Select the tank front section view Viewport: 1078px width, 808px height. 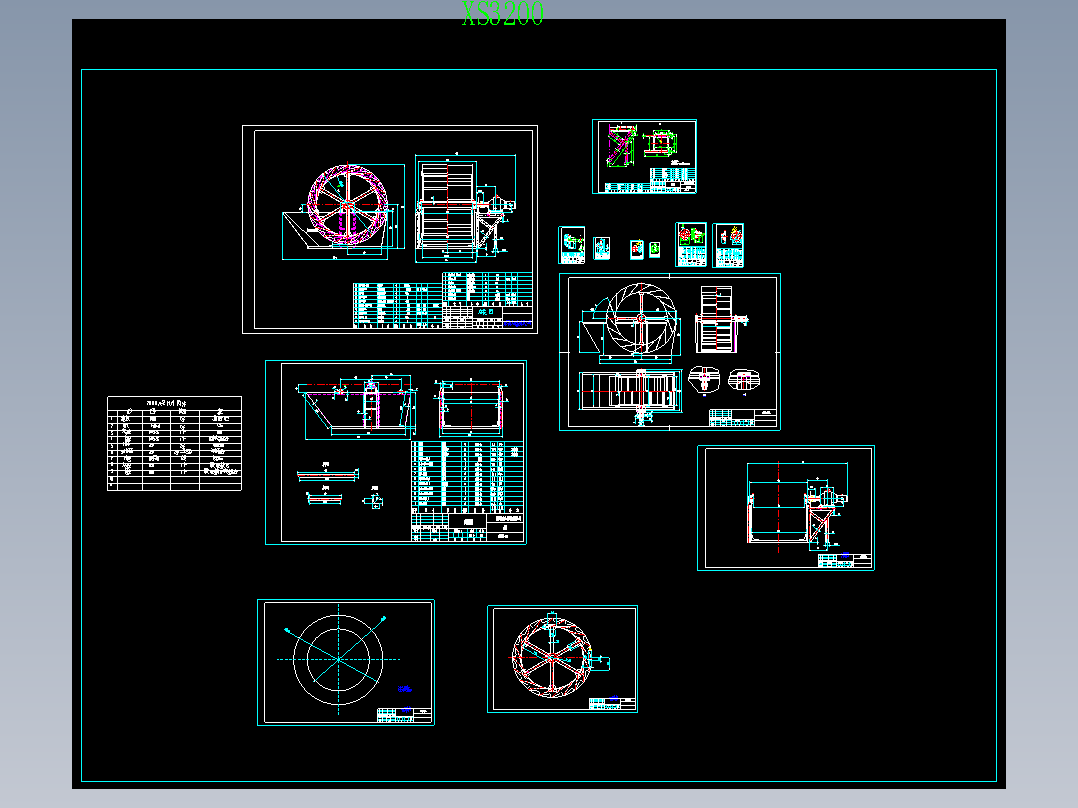tap(357, 406)
